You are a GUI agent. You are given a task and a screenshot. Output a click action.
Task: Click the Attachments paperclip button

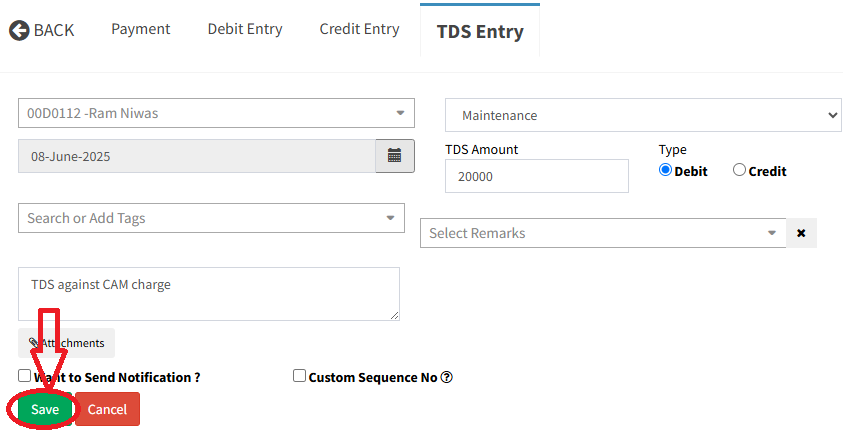point(67,343)
